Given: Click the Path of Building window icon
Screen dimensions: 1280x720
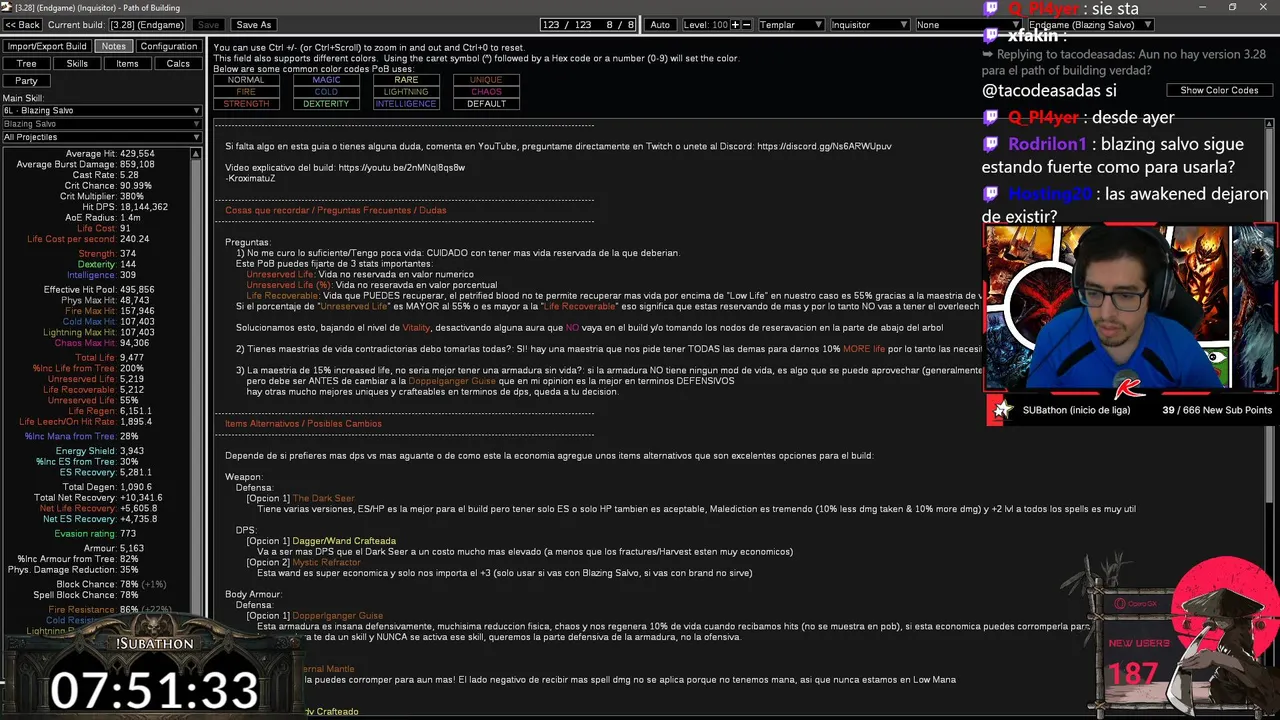Looking at the screenshot, I should (x=6, y=7).
